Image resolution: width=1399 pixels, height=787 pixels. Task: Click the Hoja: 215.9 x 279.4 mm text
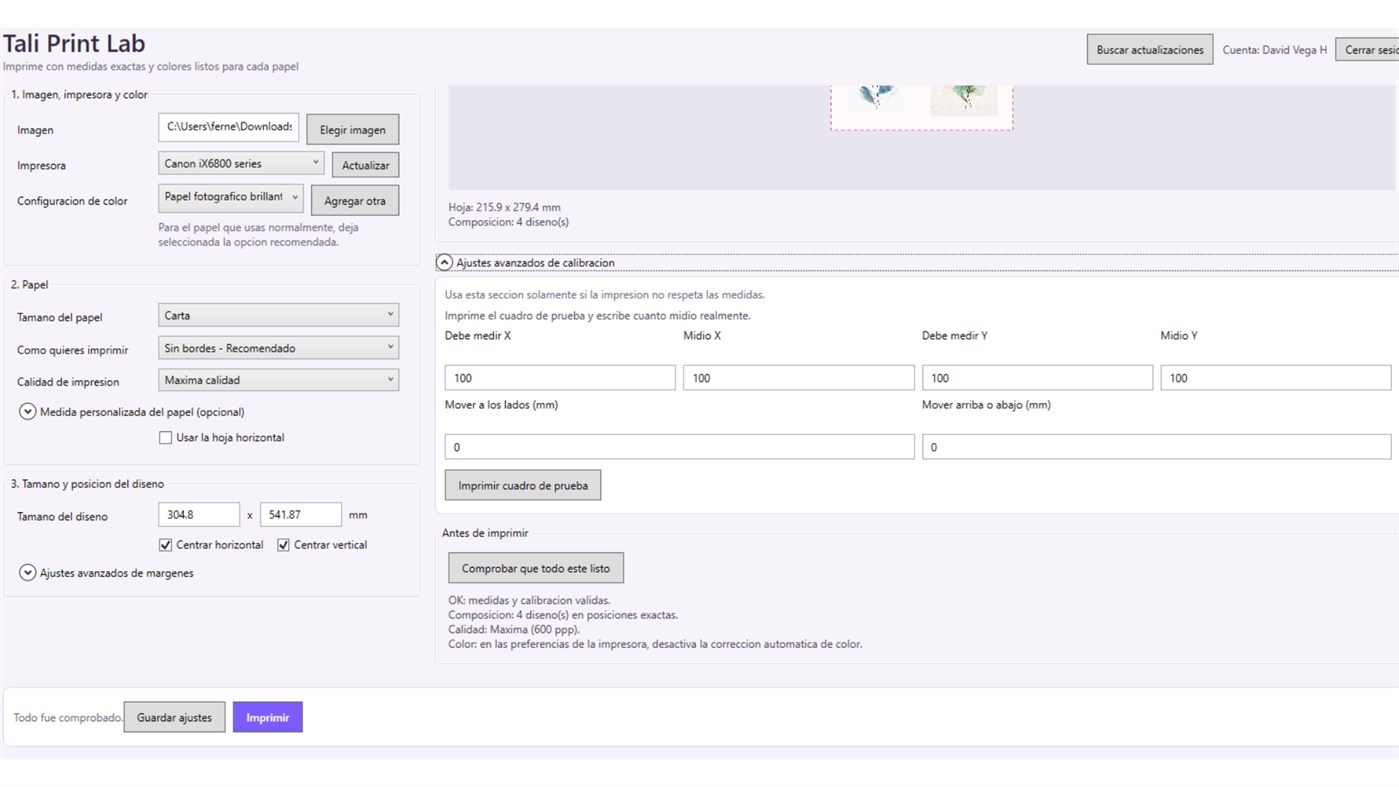click(x=505, y=208)
